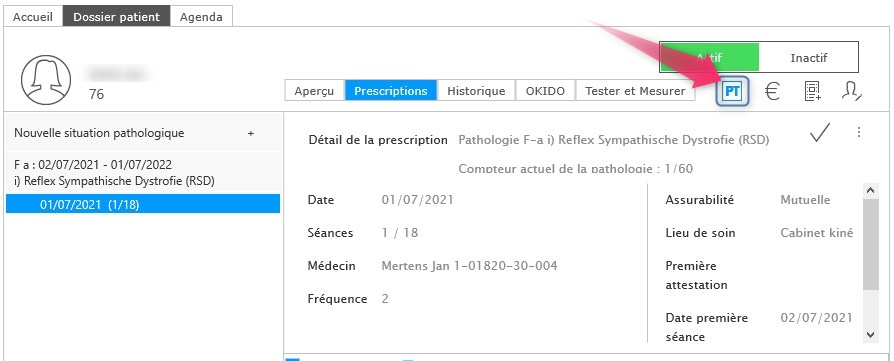Add new pathological situation with plus icon
The width and height of the screenshot is (894, 361).
coord(250,133)
